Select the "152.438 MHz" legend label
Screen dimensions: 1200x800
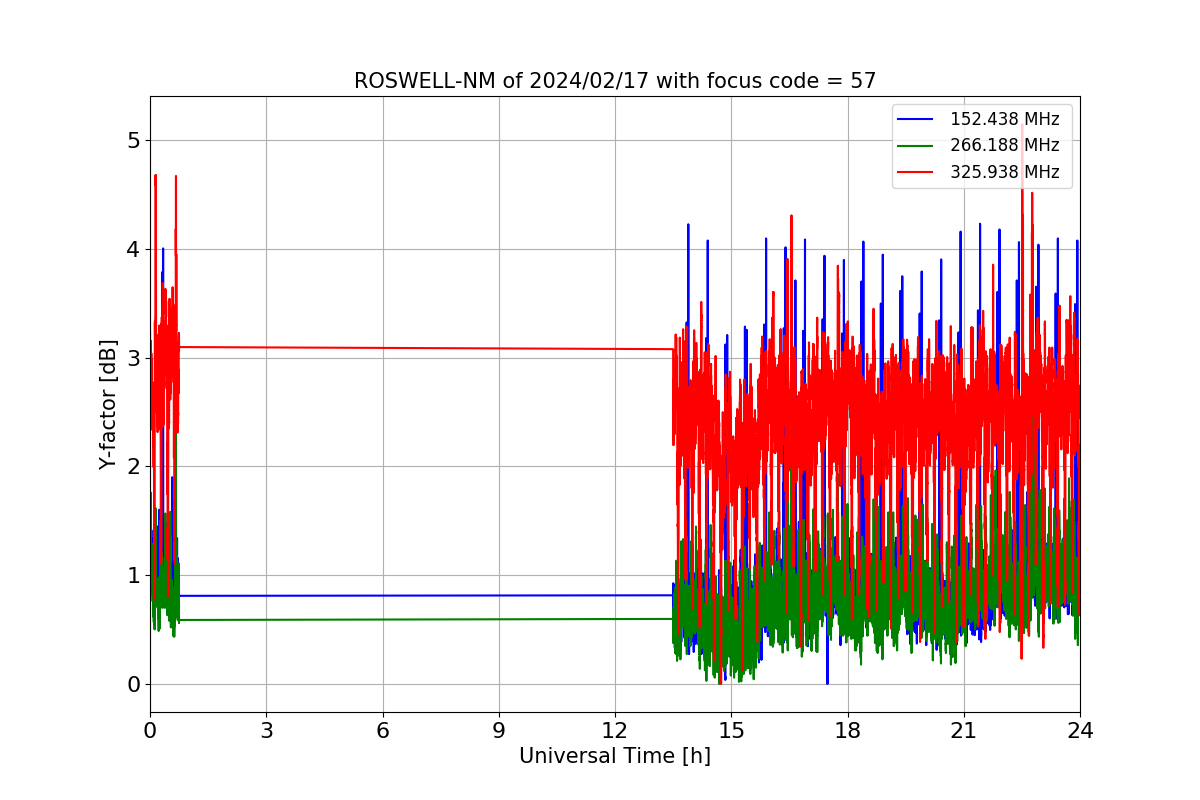1004,119
